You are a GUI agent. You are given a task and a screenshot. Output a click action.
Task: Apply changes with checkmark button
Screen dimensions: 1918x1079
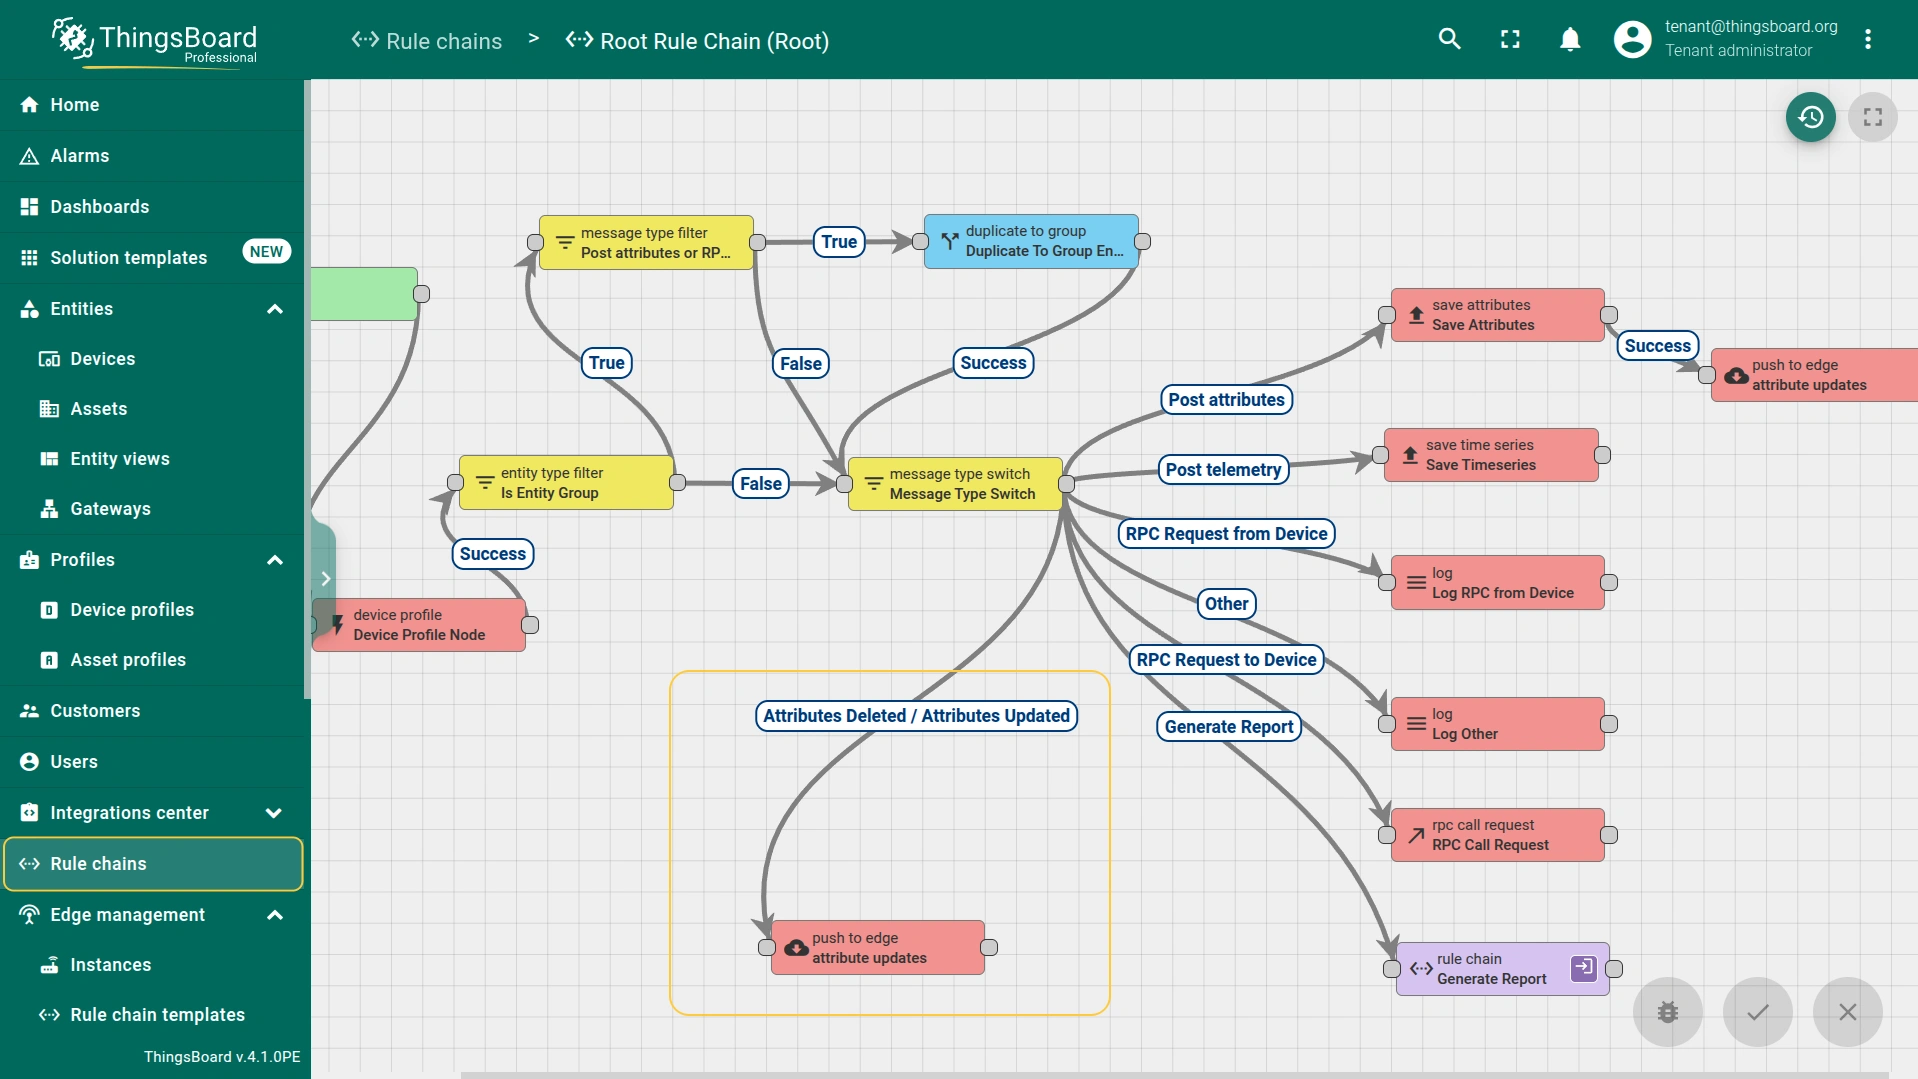tap(1757, 1012)
